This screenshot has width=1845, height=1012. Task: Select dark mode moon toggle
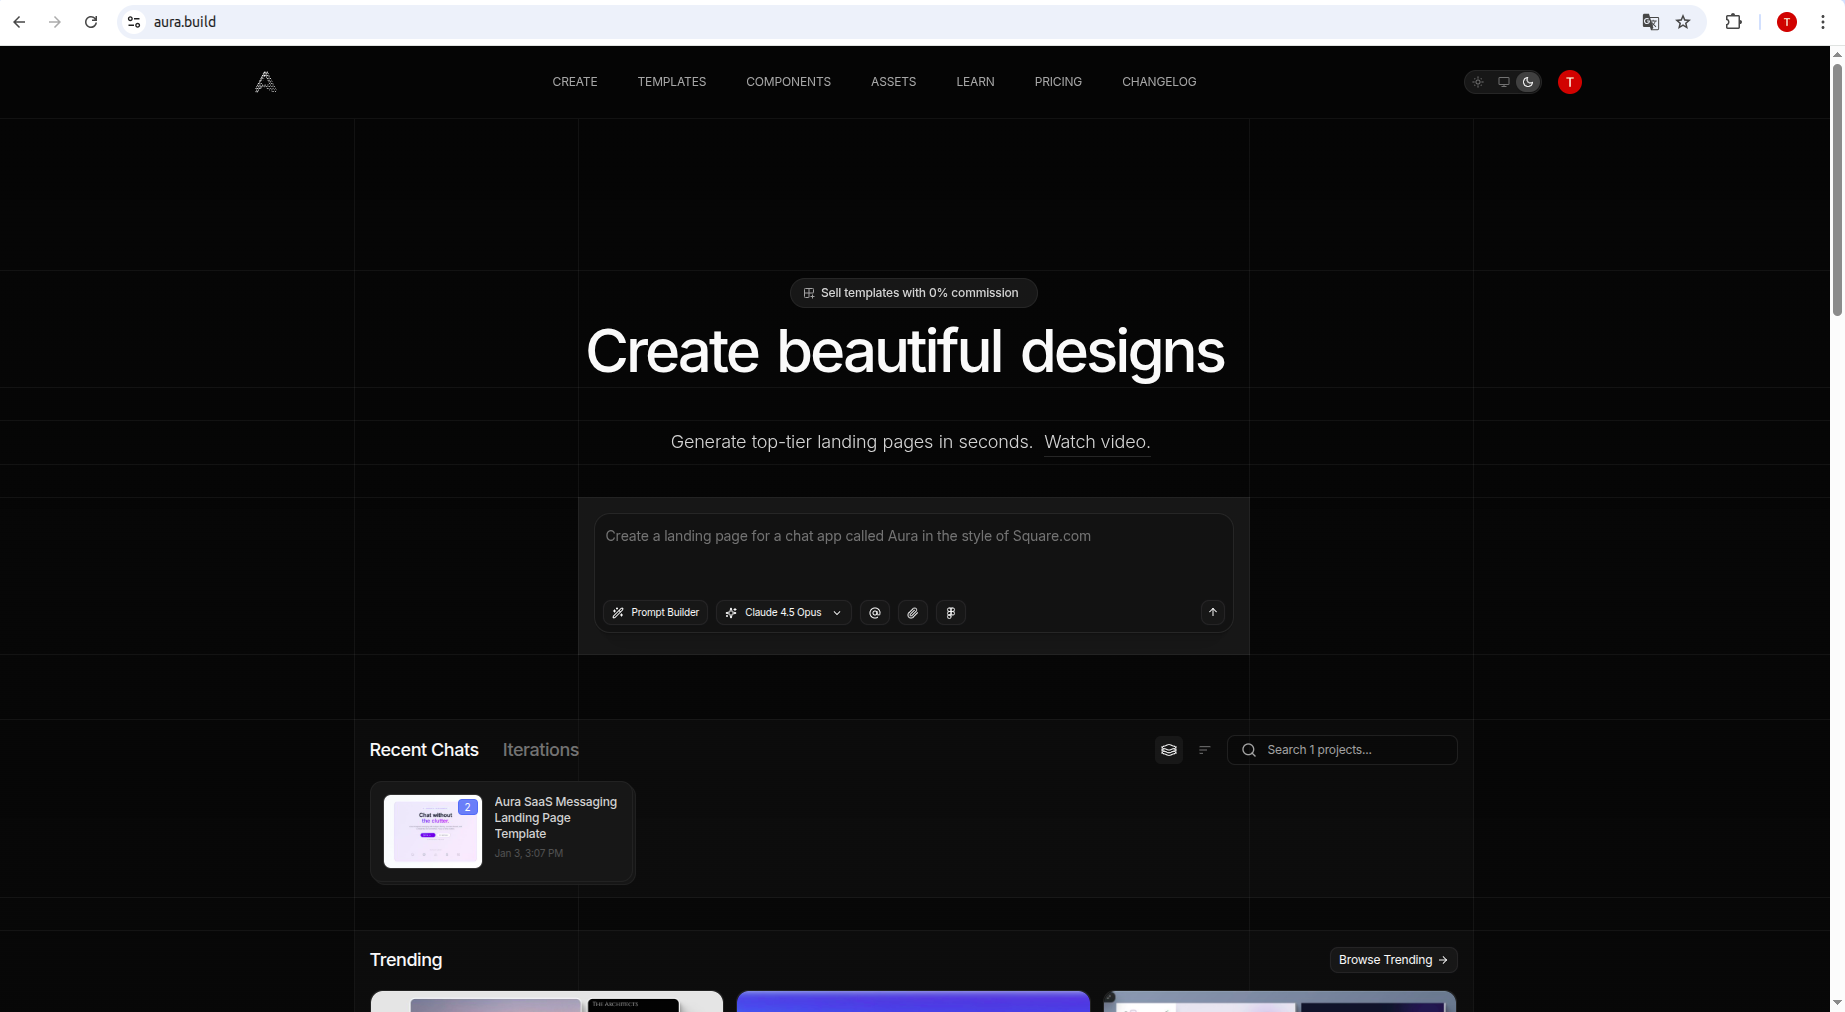point(1527,82)
